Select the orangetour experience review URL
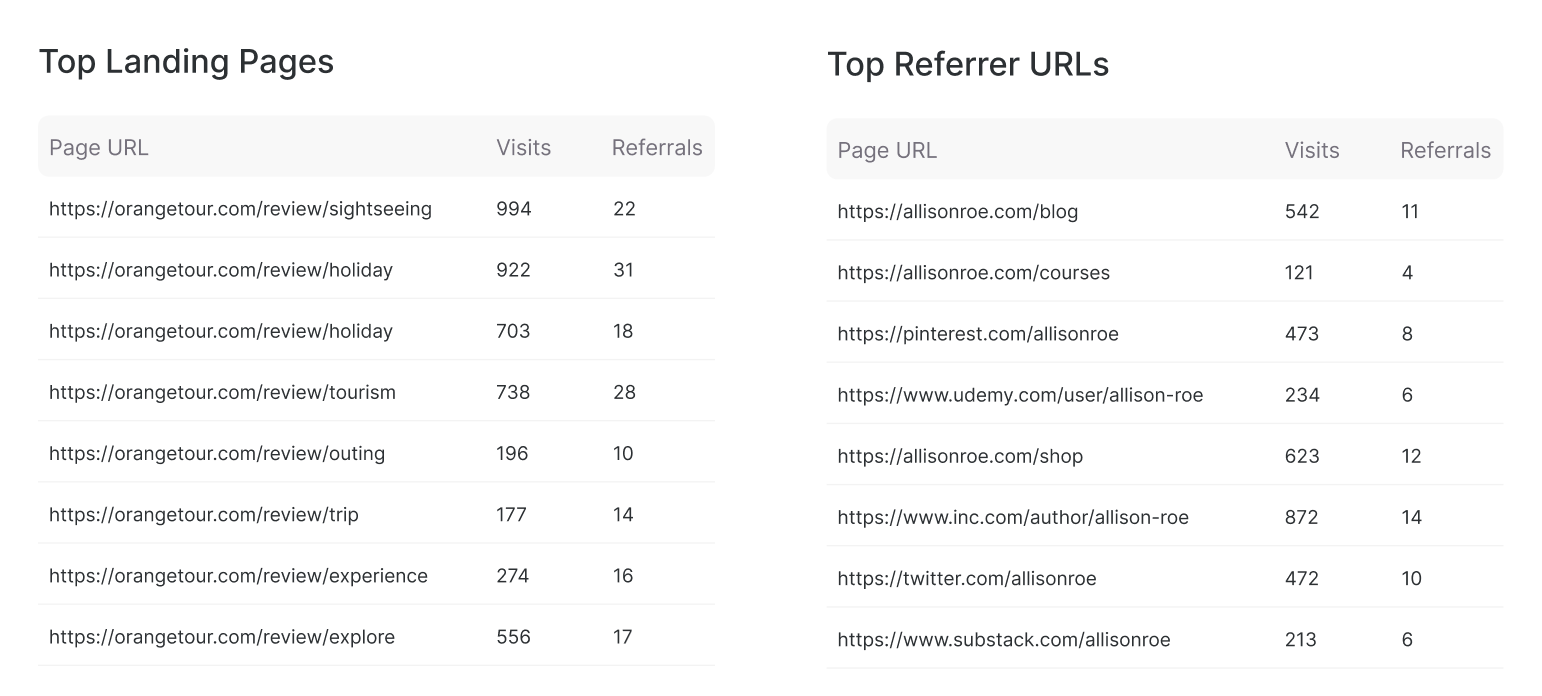Viewport: 1542px width, 696px height. click(x=238, y=576)
